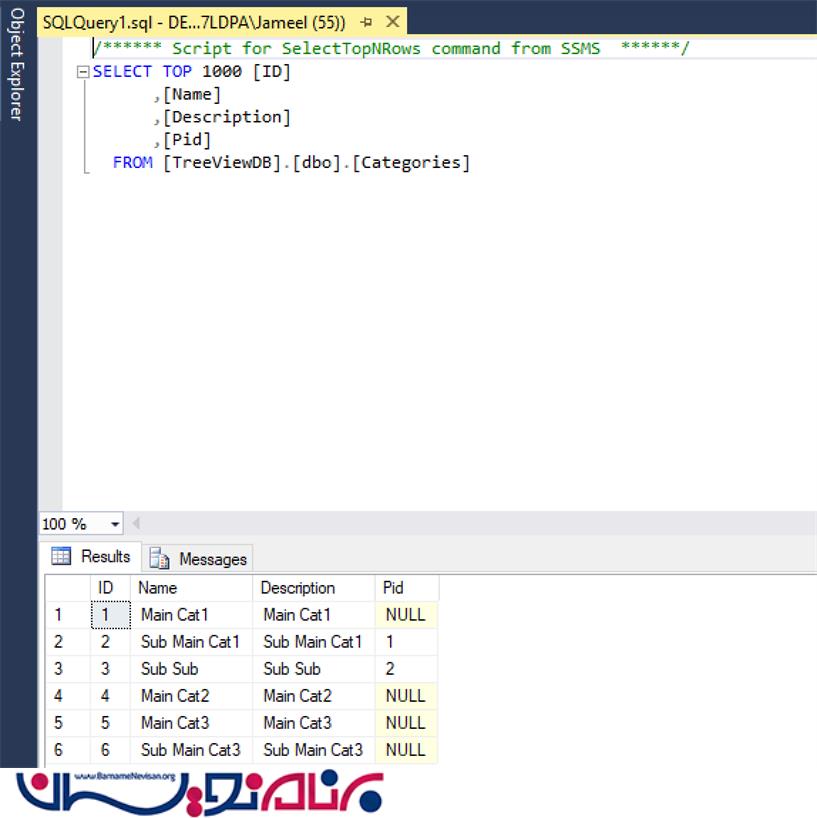Select the Name column header
Image resolution: width=817 pixels, height=818 pixels.
pos(191,588)
